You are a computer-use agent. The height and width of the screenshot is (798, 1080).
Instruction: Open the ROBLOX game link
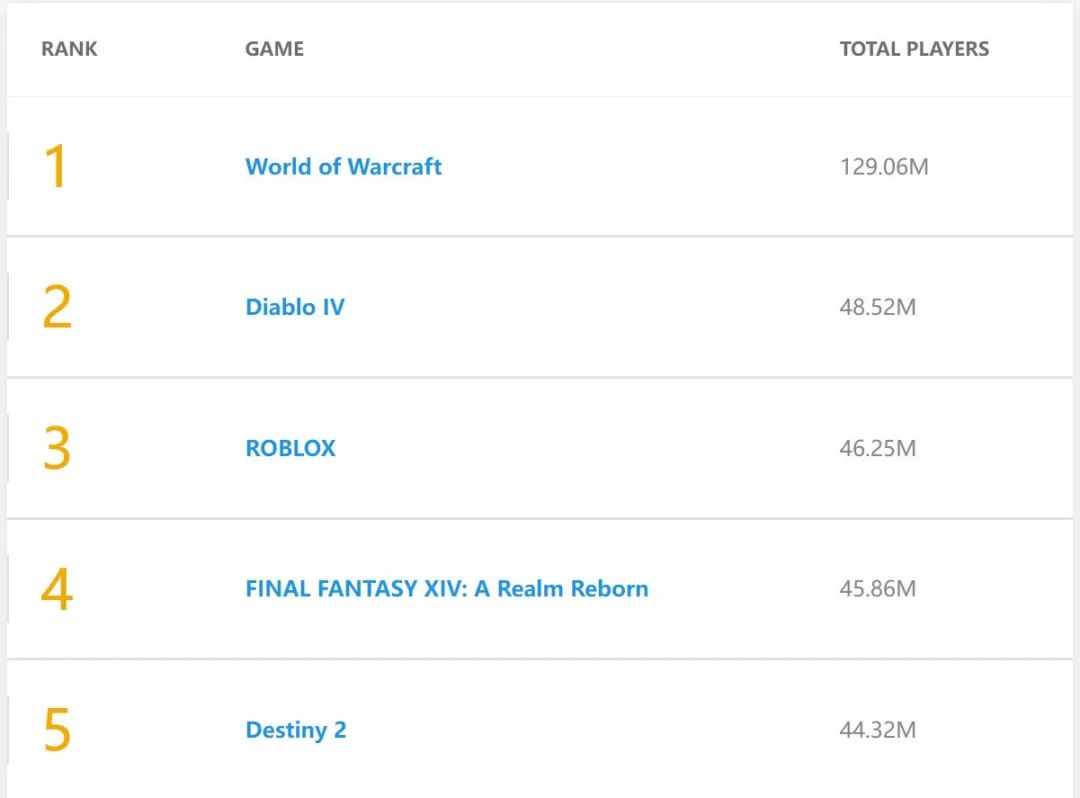point(290,448)
